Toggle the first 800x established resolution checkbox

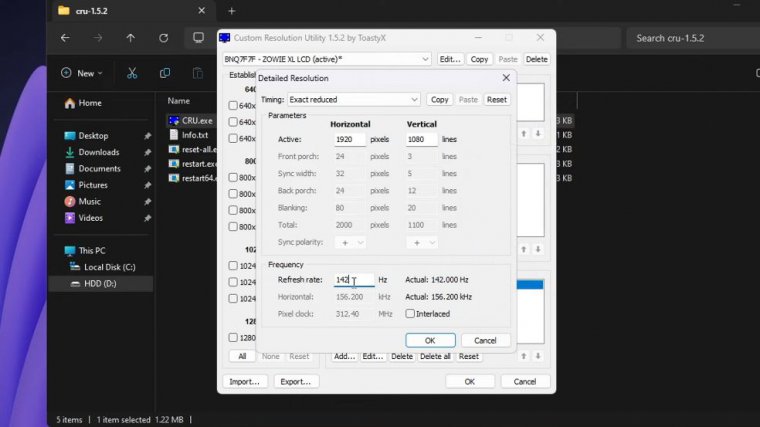pyautogui.click(x=233, y=177)
